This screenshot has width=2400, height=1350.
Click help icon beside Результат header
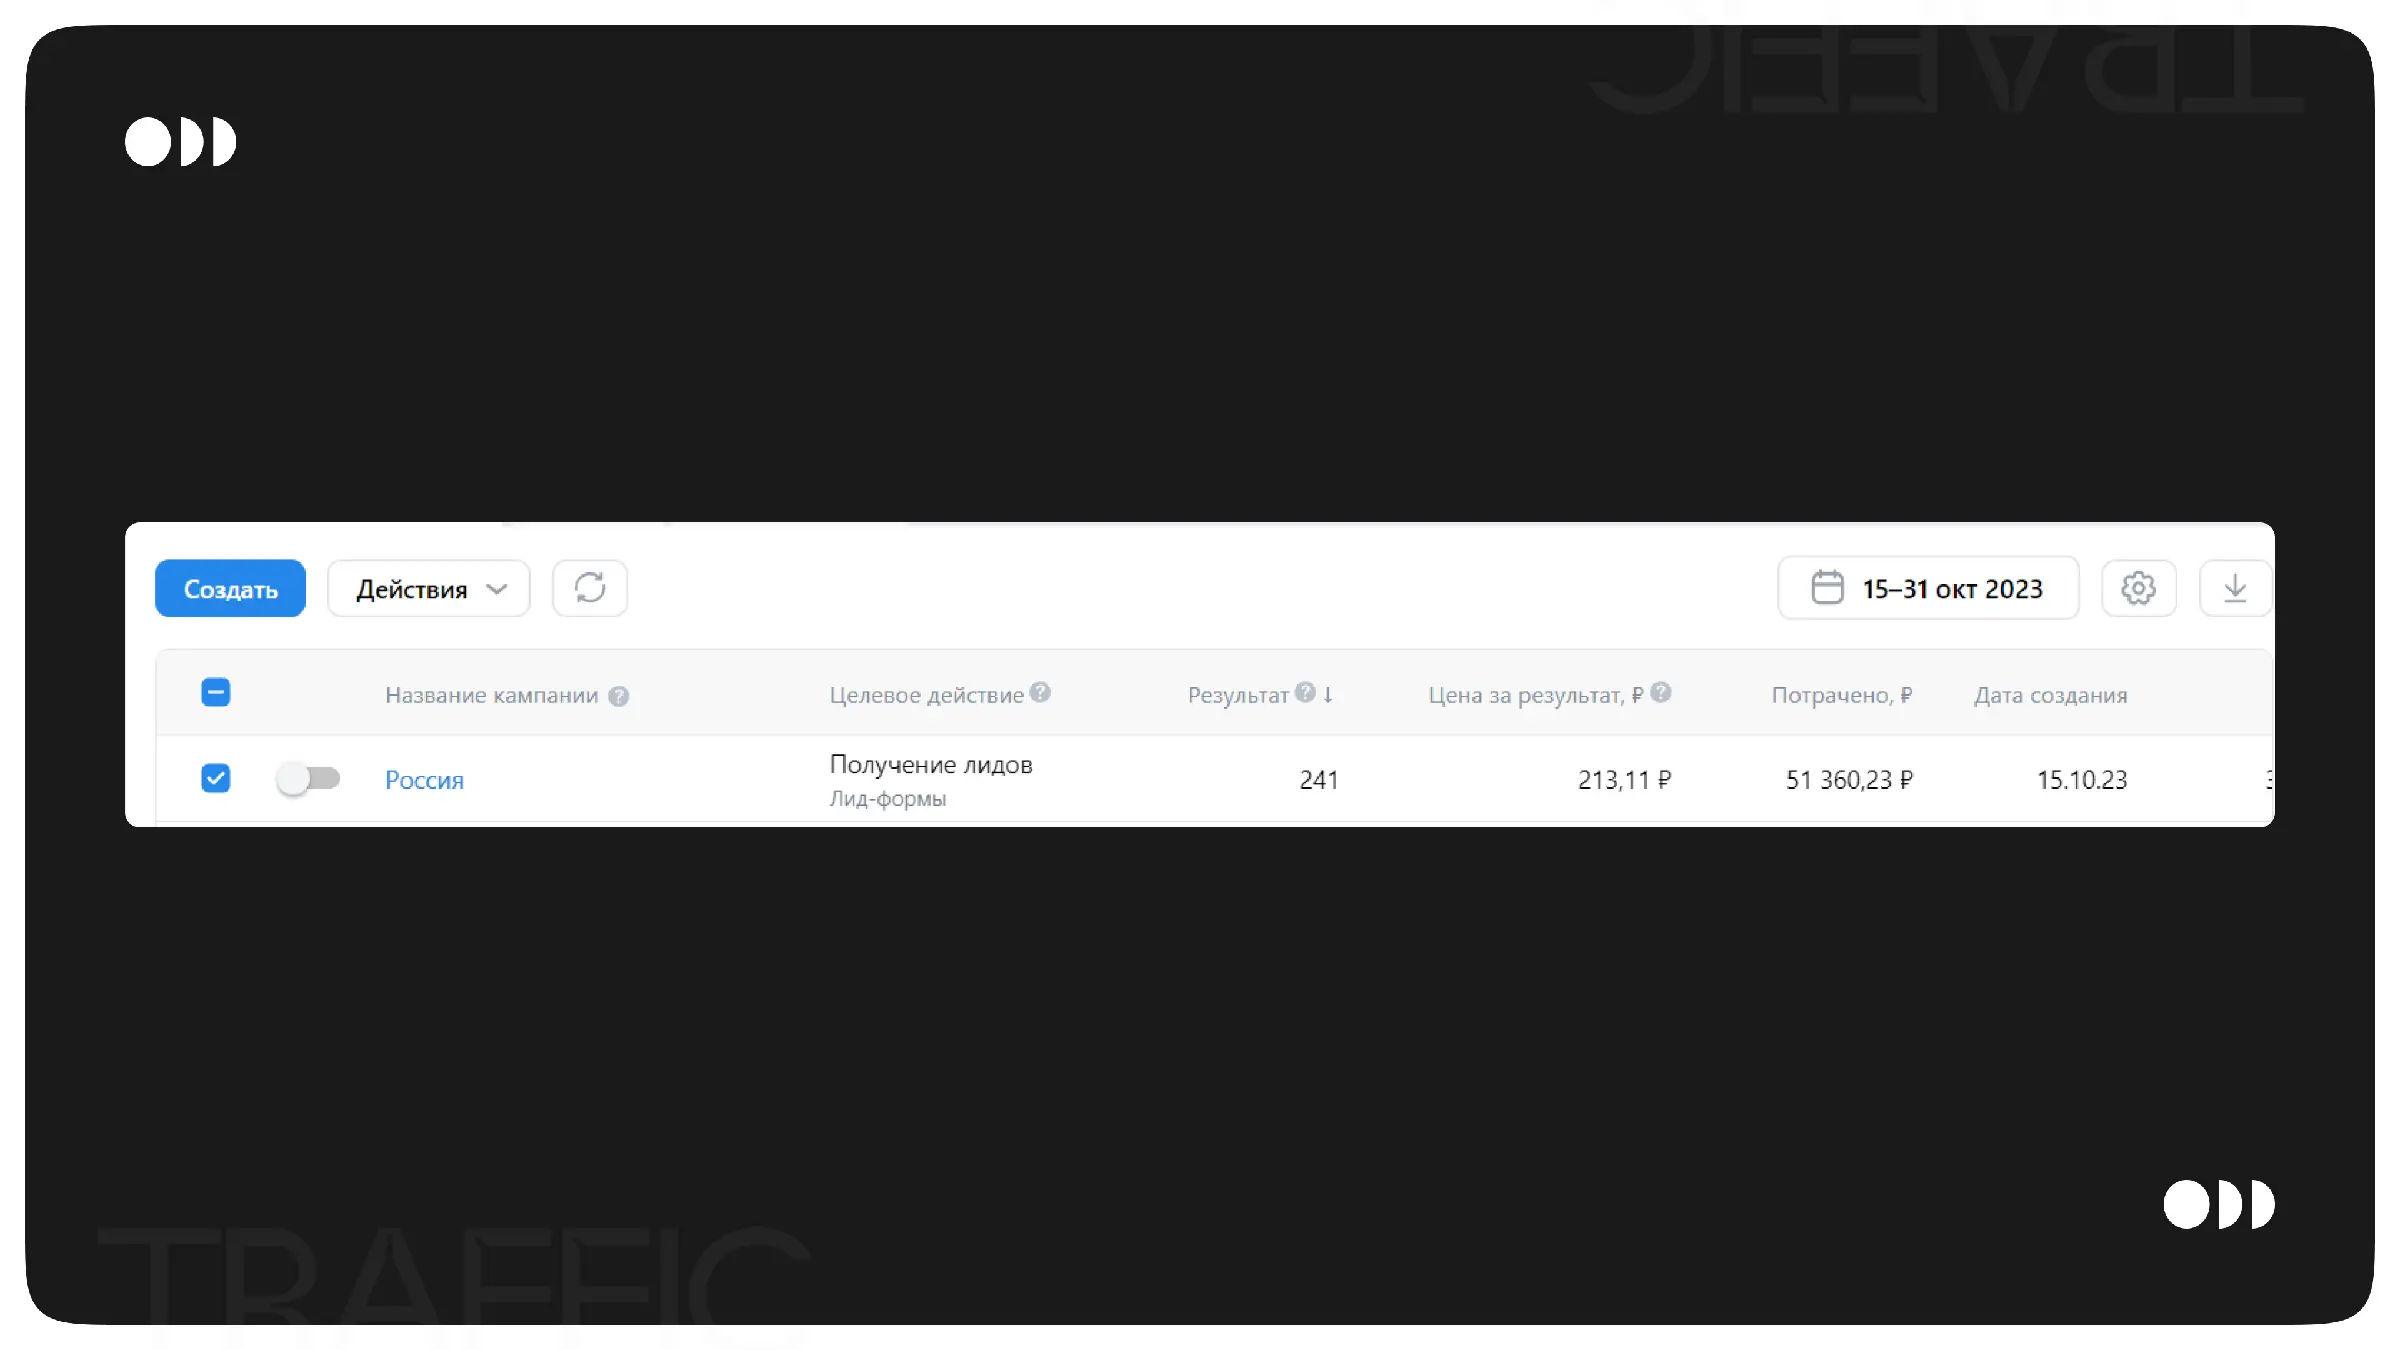pyautogui.click(x=1305, y=692)
